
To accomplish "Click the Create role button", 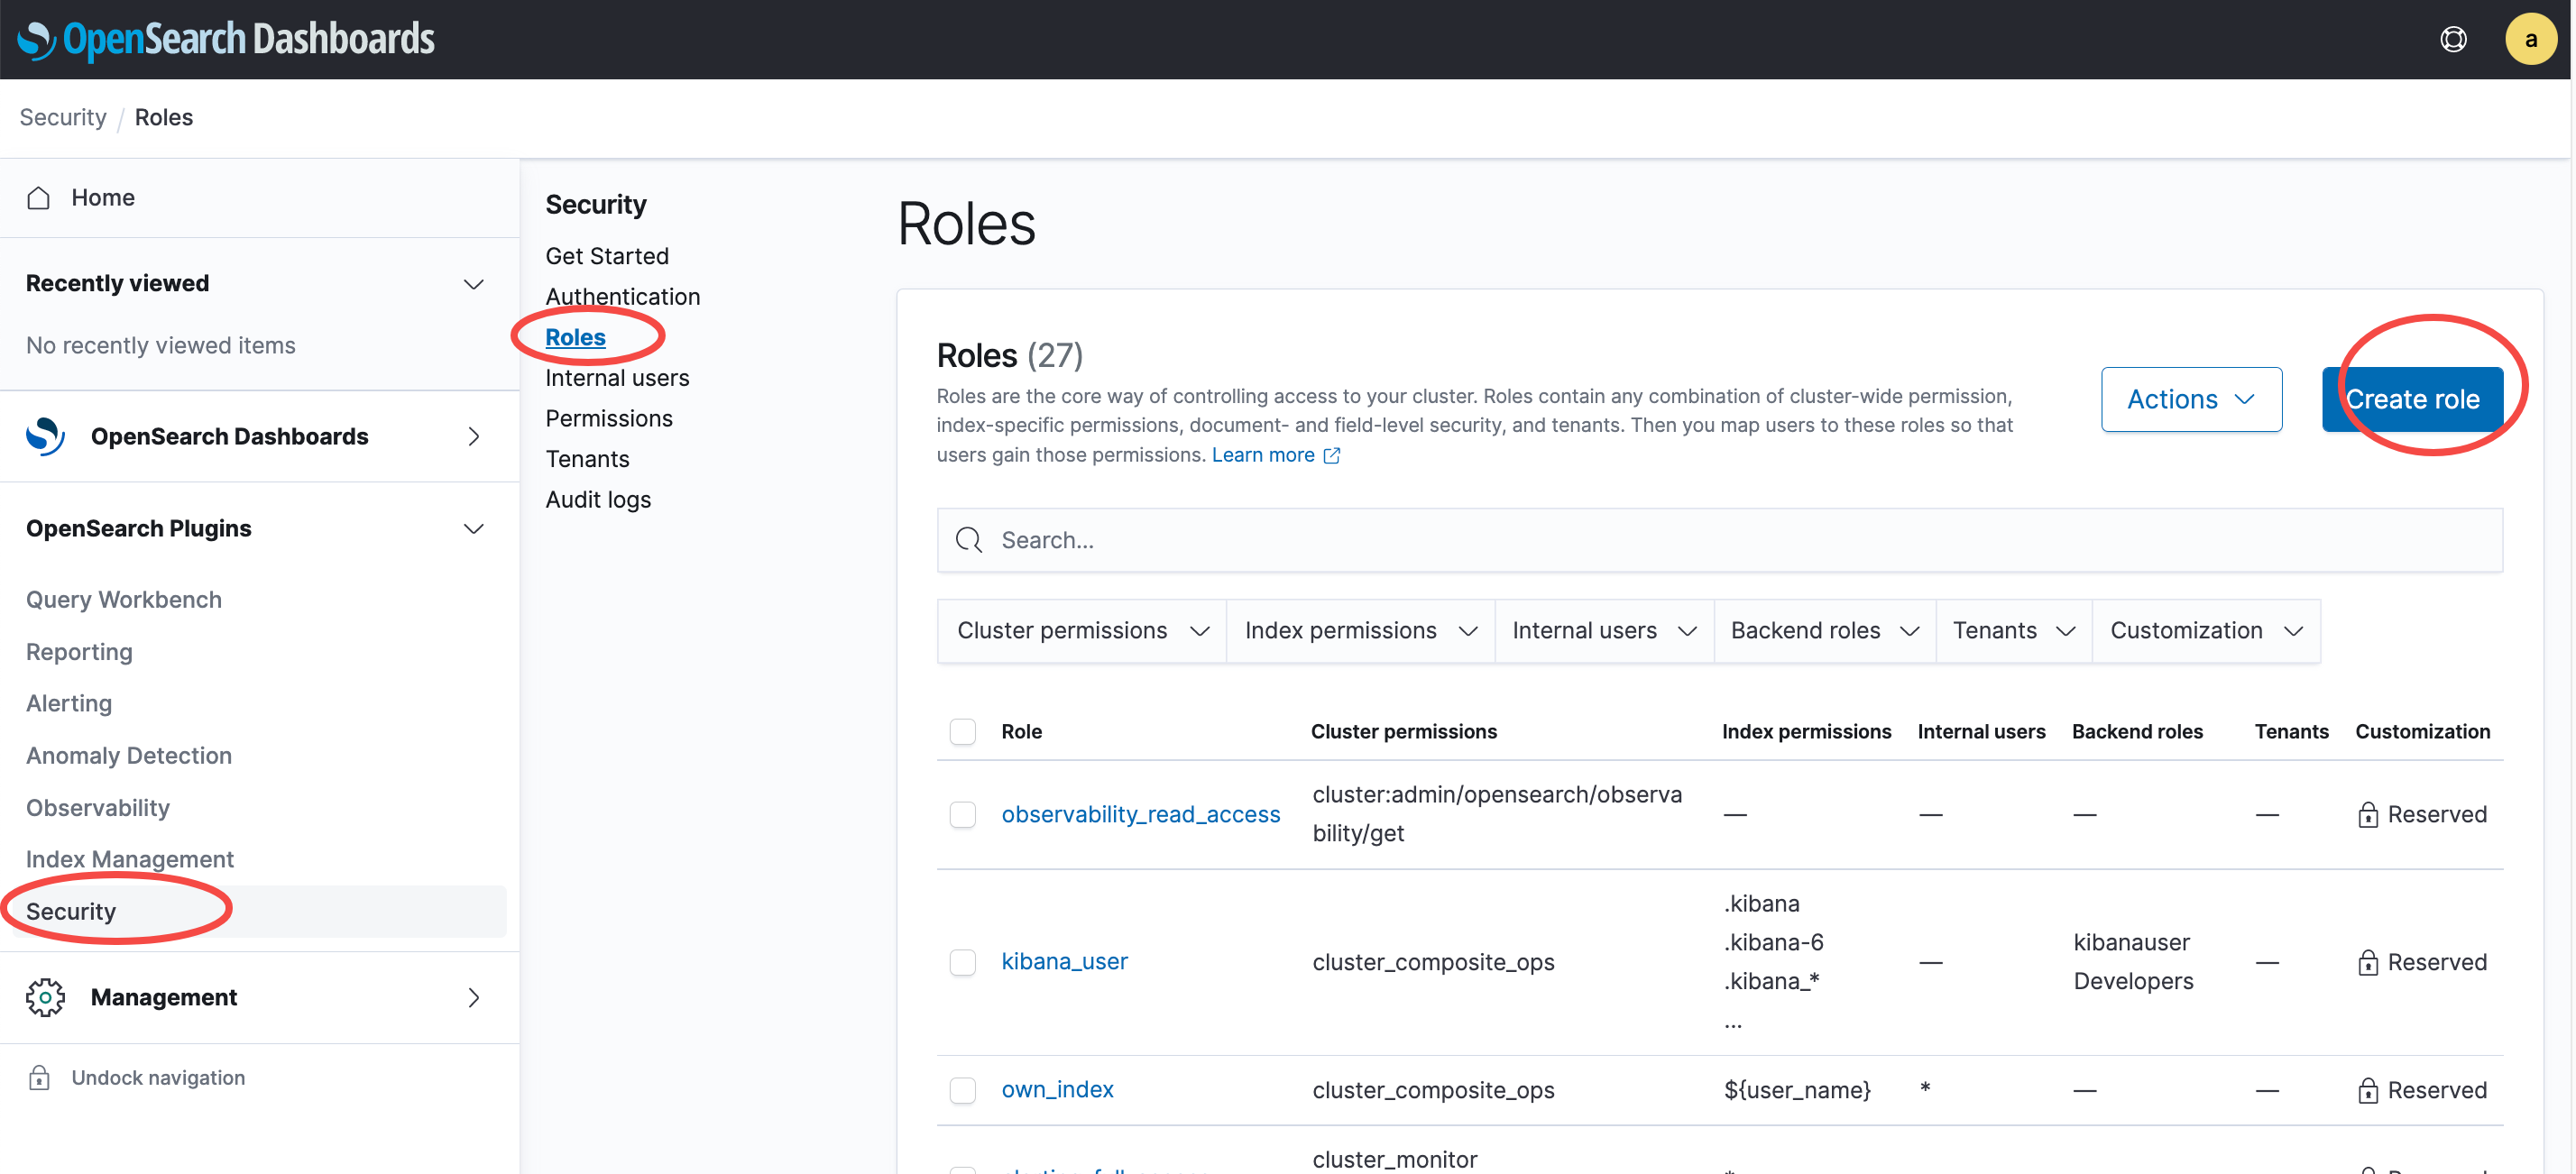I will 2412,399.
